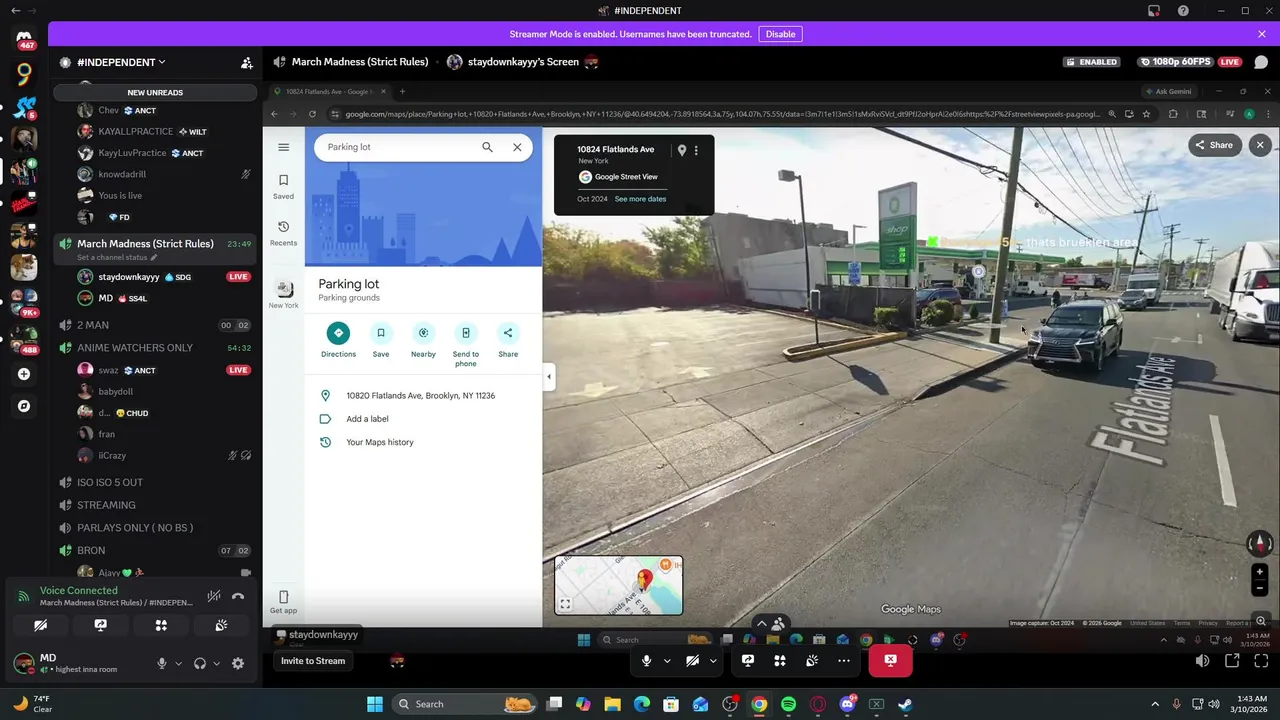The height and width of the screenshot is (720, 1280).
Task: Click the ENABLED badge in the stream header
Action: 1092,62
